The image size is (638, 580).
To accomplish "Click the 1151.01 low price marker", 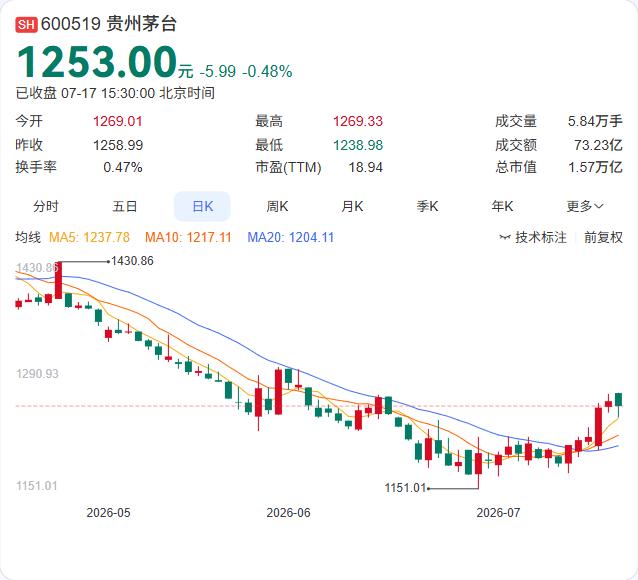I will (x=405, y=488).
